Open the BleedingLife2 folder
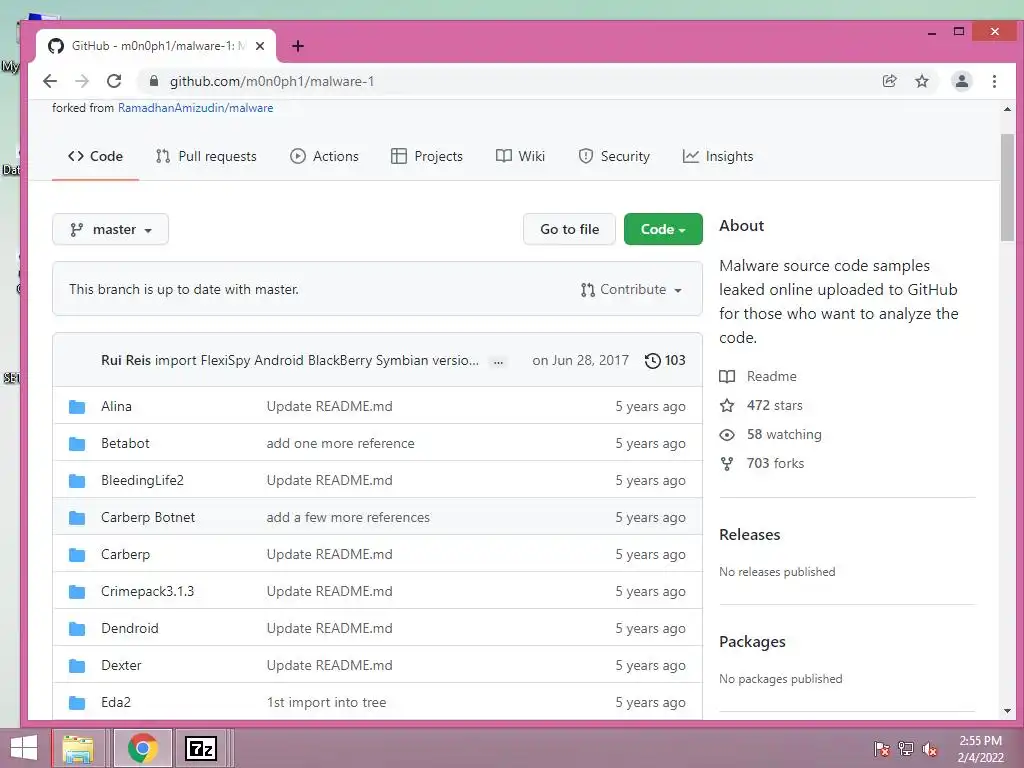The image size is (1024, 768). point(142,481)
